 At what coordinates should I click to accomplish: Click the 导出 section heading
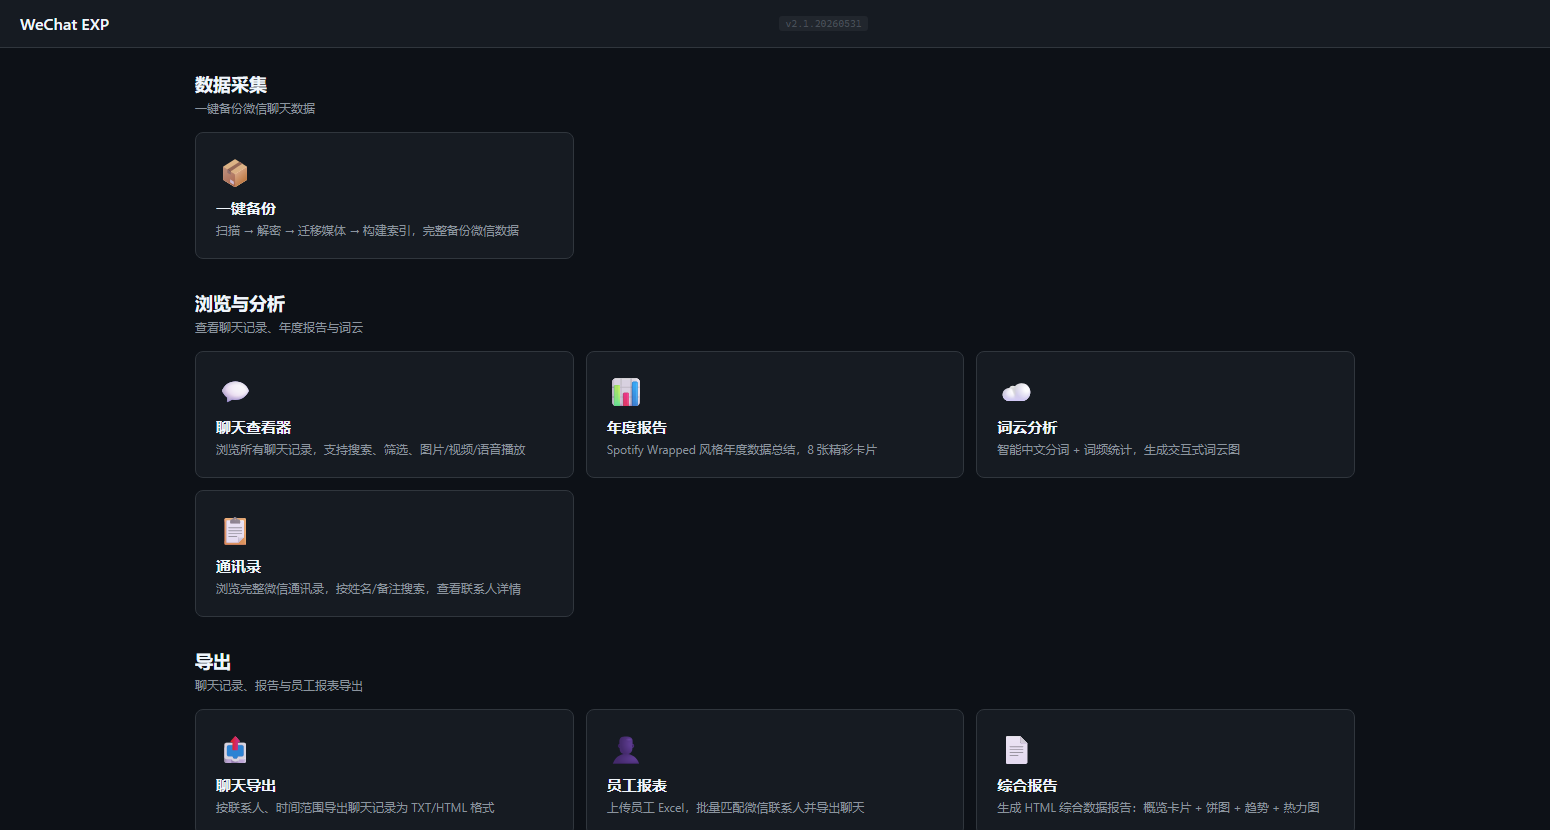coord(213,662)
